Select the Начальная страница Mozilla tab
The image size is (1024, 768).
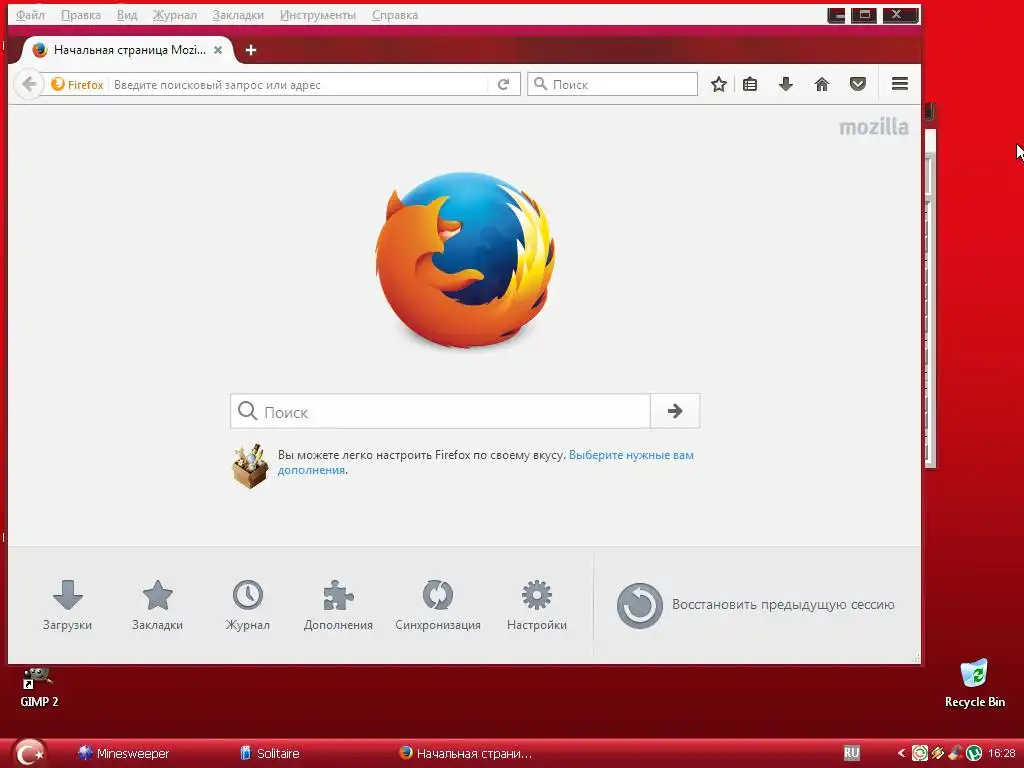click(127, 50)
